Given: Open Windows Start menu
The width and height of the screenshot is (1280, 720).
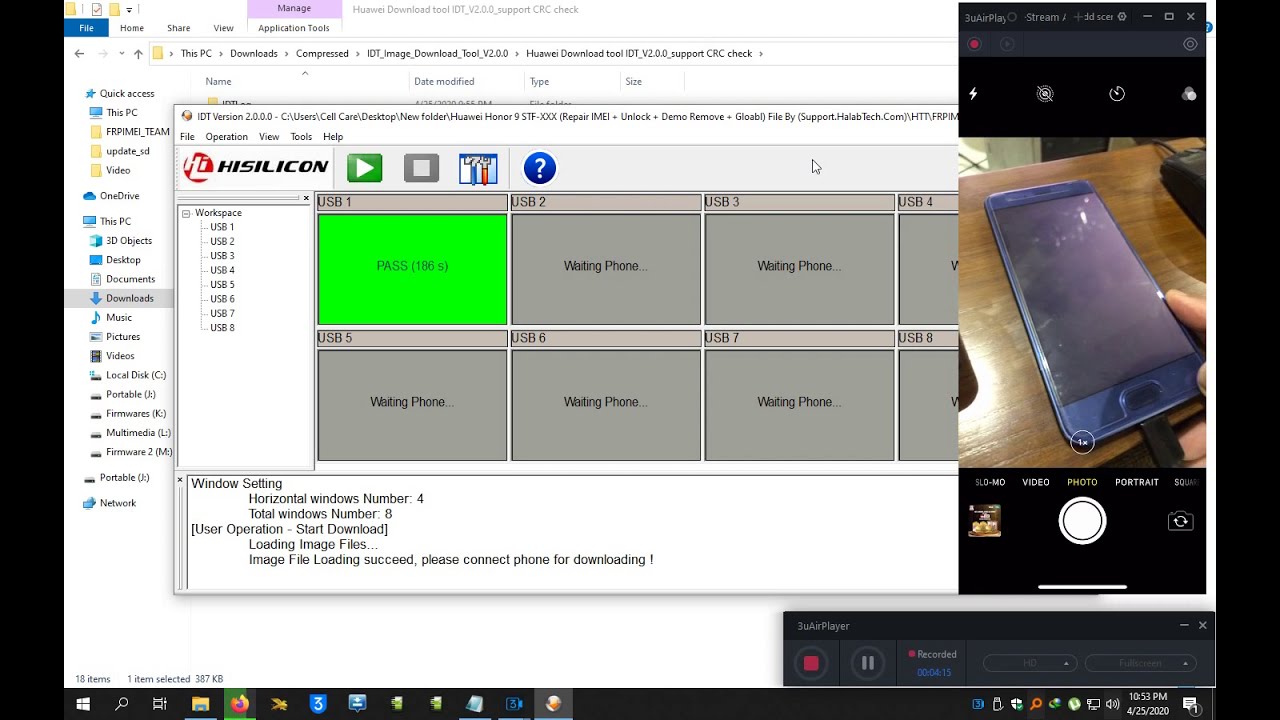Looking at the screenshot, I should point(83,704).
